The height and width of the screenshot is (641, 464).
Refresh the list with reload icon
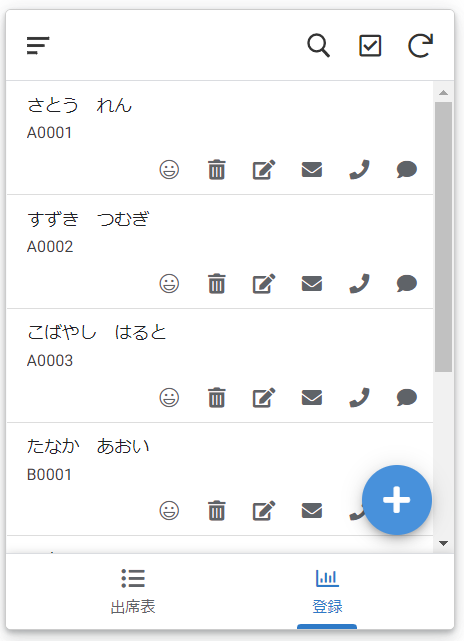(x=421, y=45)
